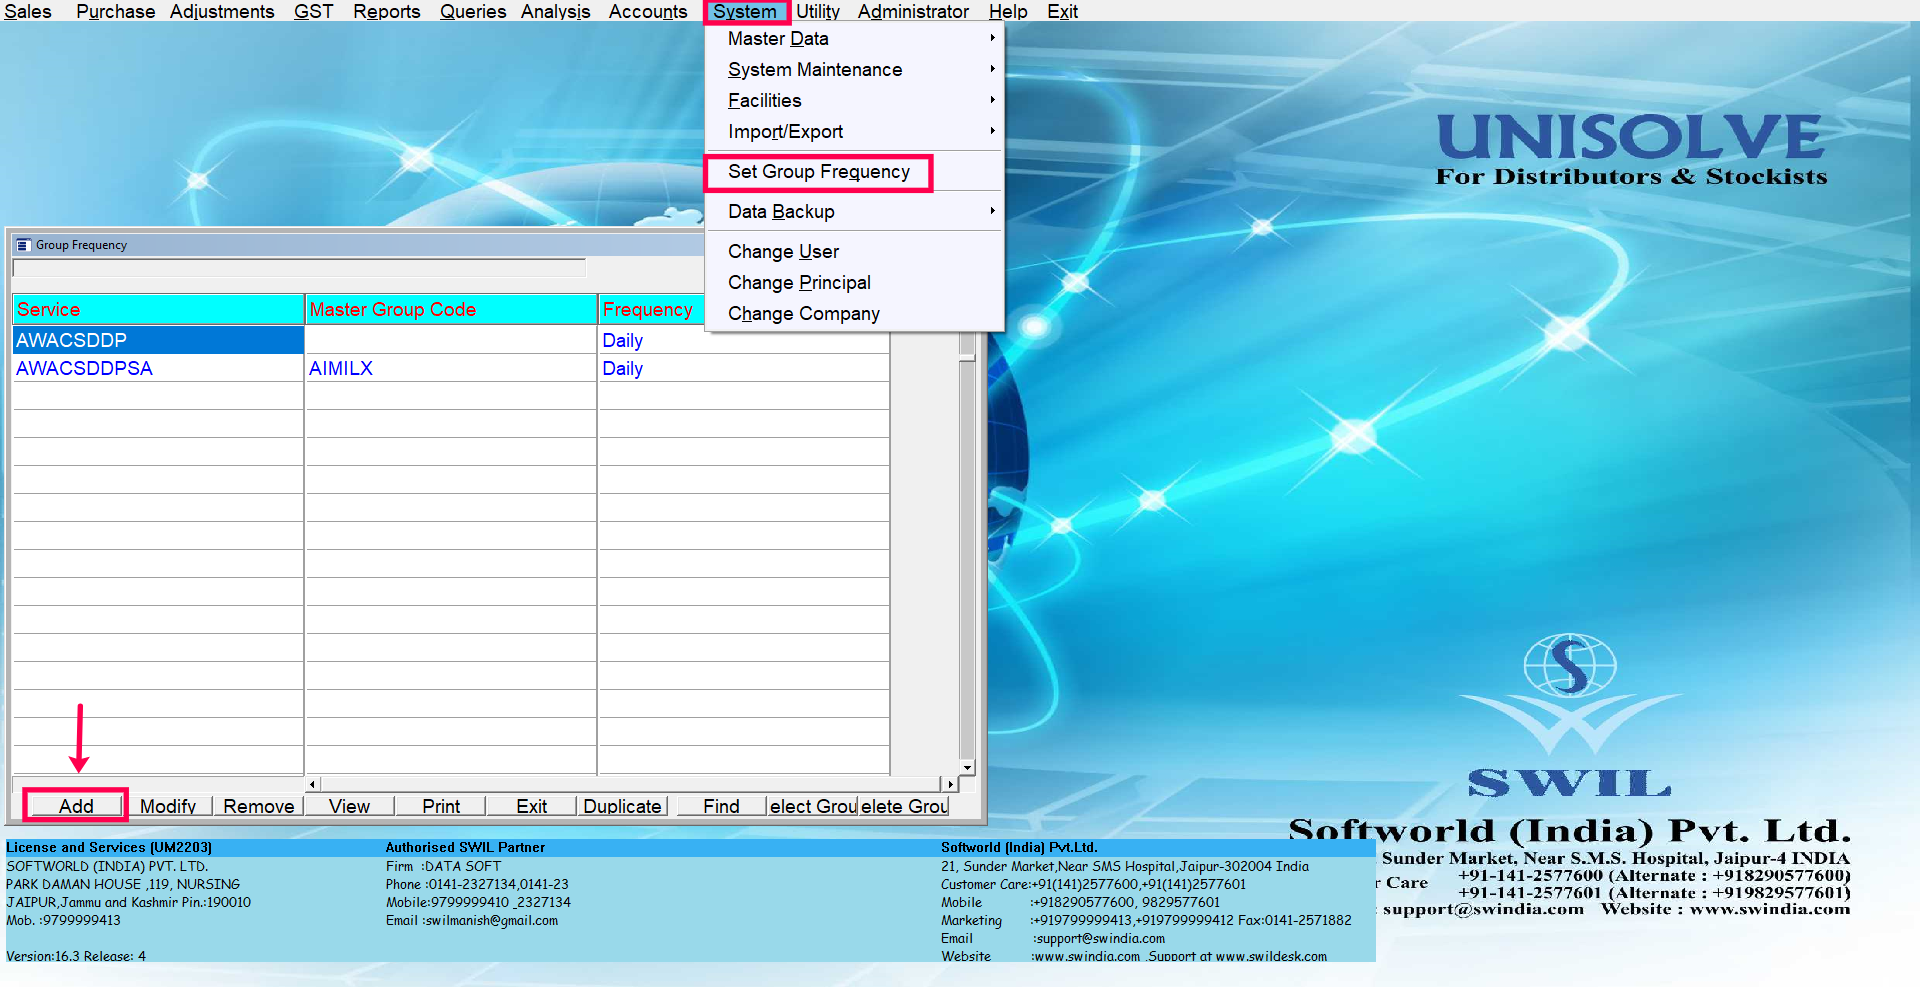
Task: Click the AIMILX master group code cell
Action: point(450,368)
